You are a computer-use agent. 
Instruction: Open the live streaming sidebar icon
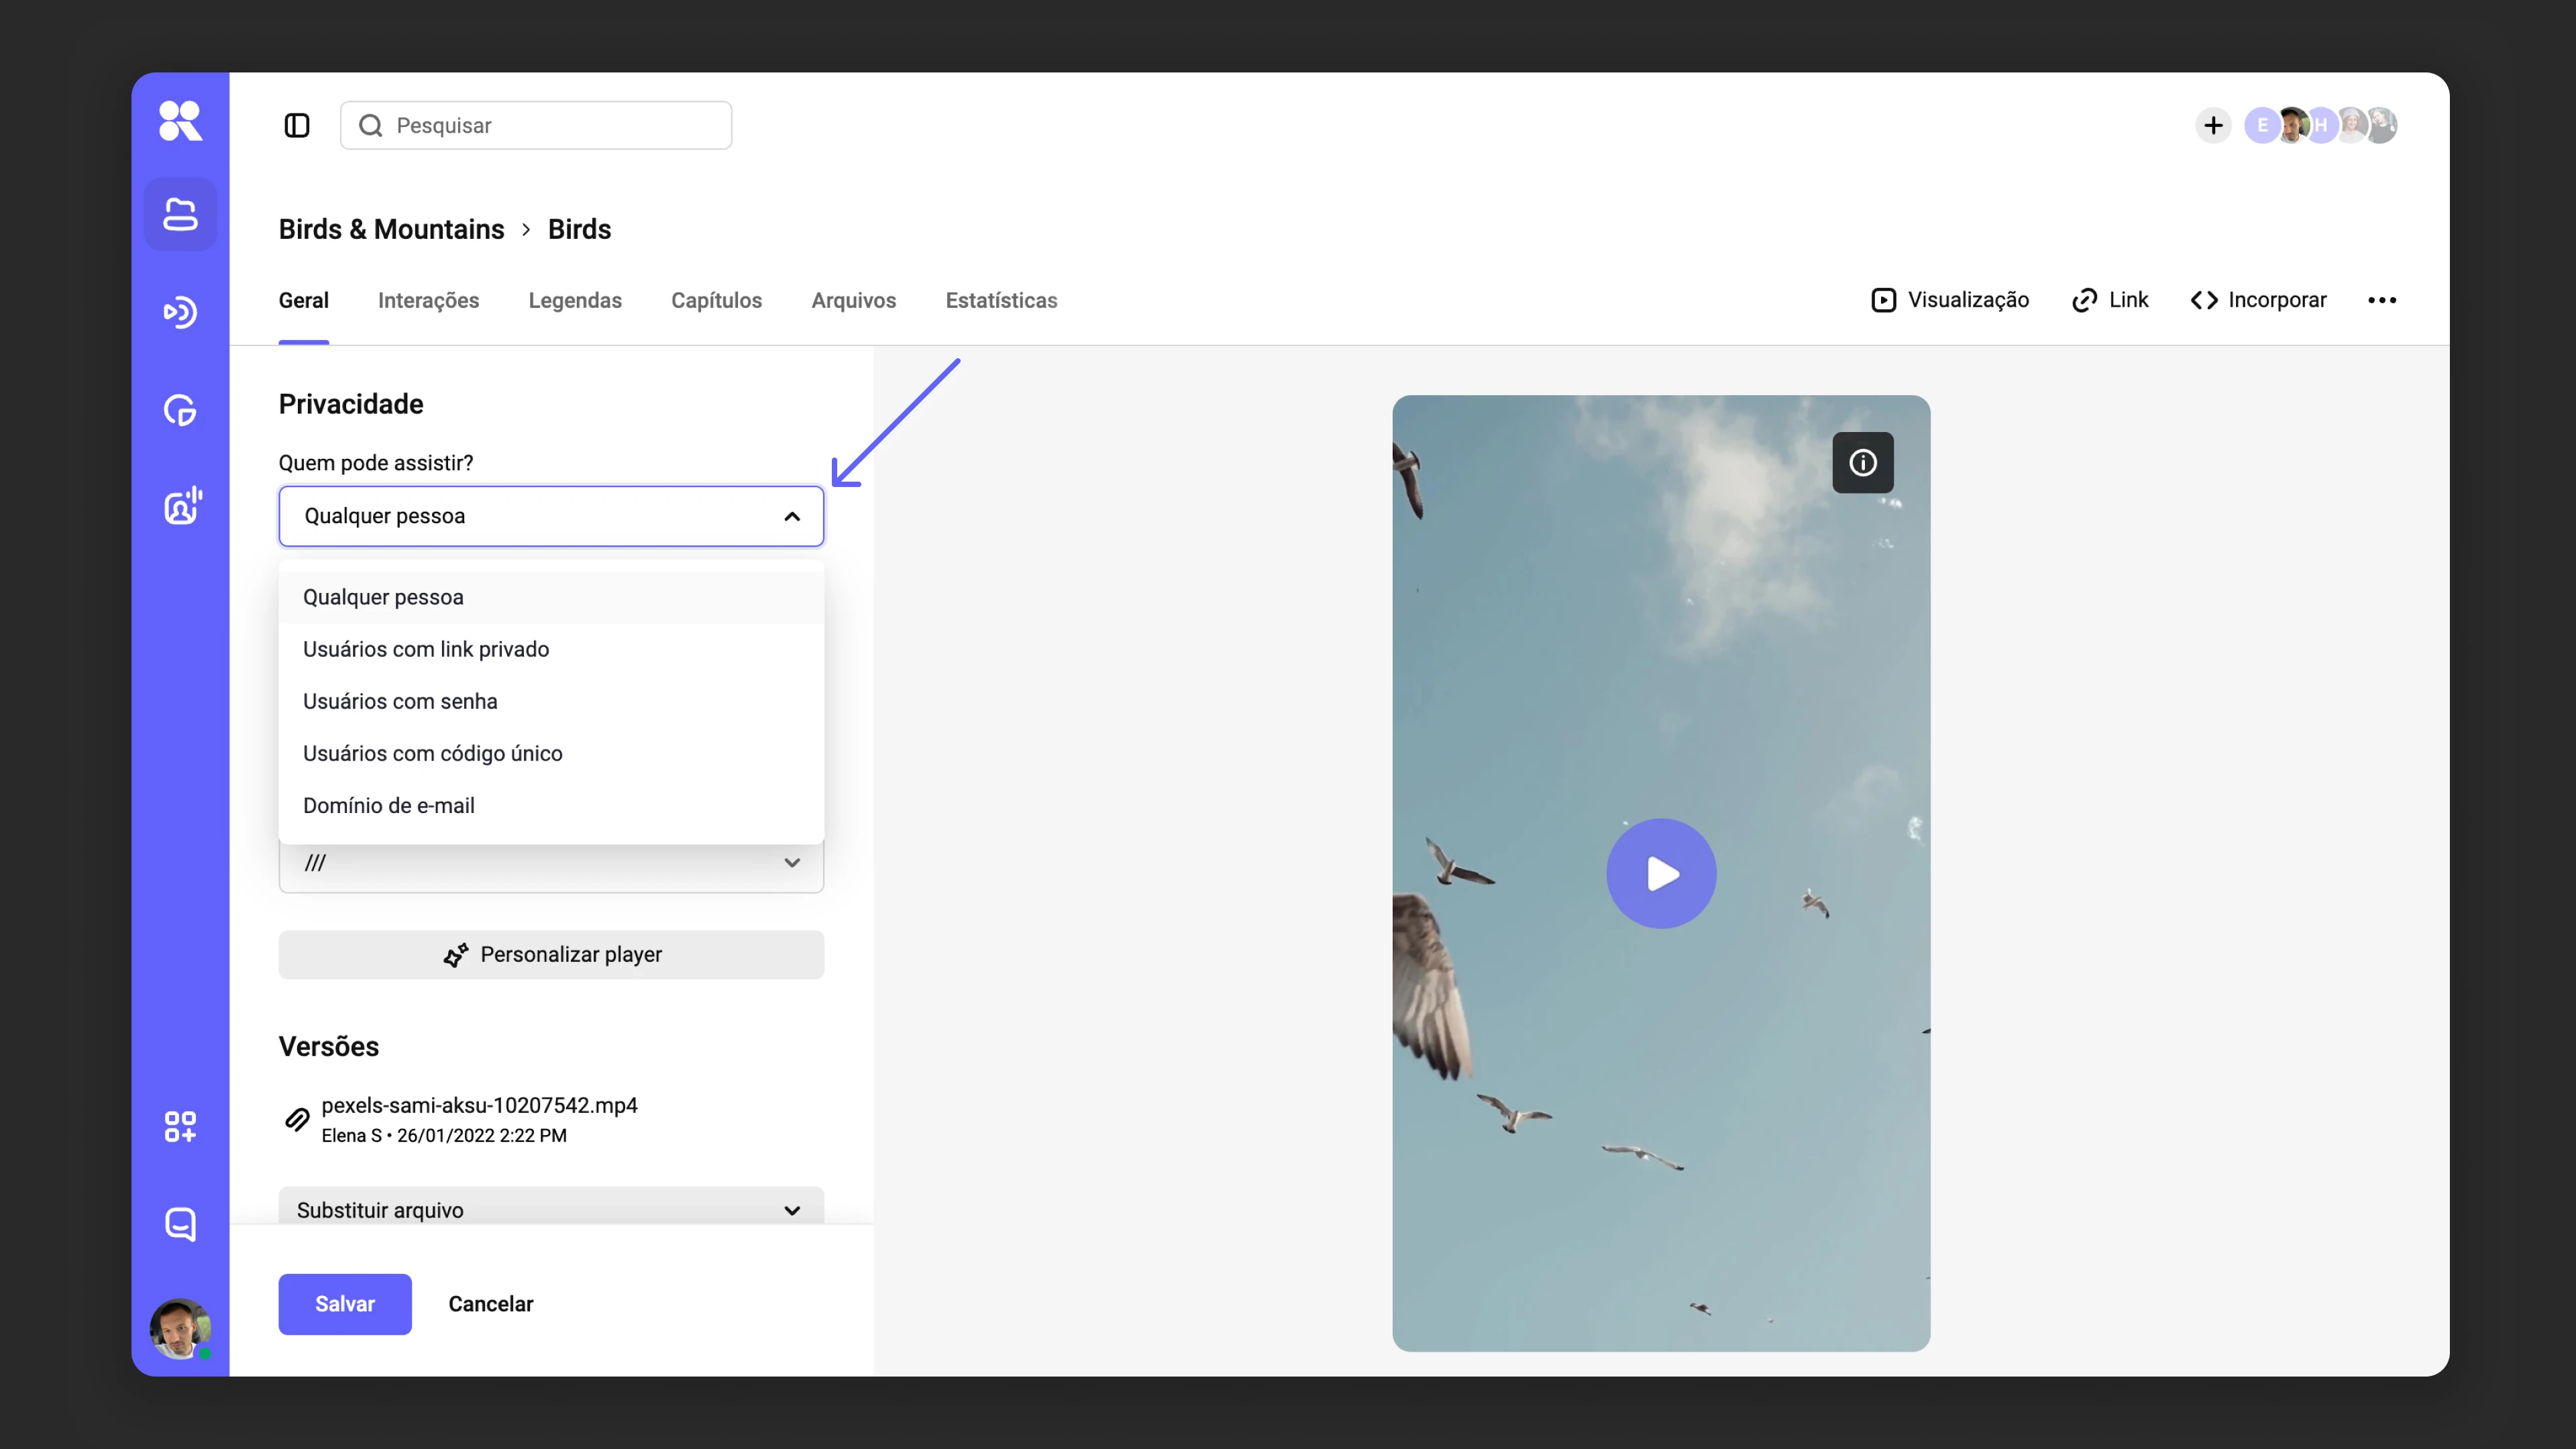click(x=180, y=312)
